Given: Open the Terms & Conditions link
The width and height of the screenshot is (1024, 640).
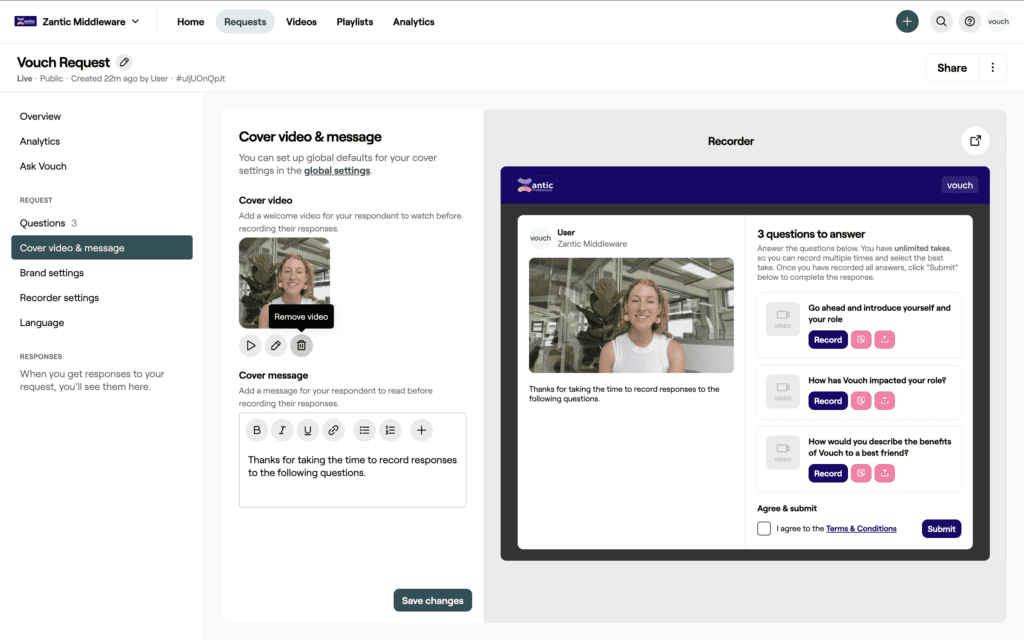Looking at the screenshot, I should [x=861, y=529].
